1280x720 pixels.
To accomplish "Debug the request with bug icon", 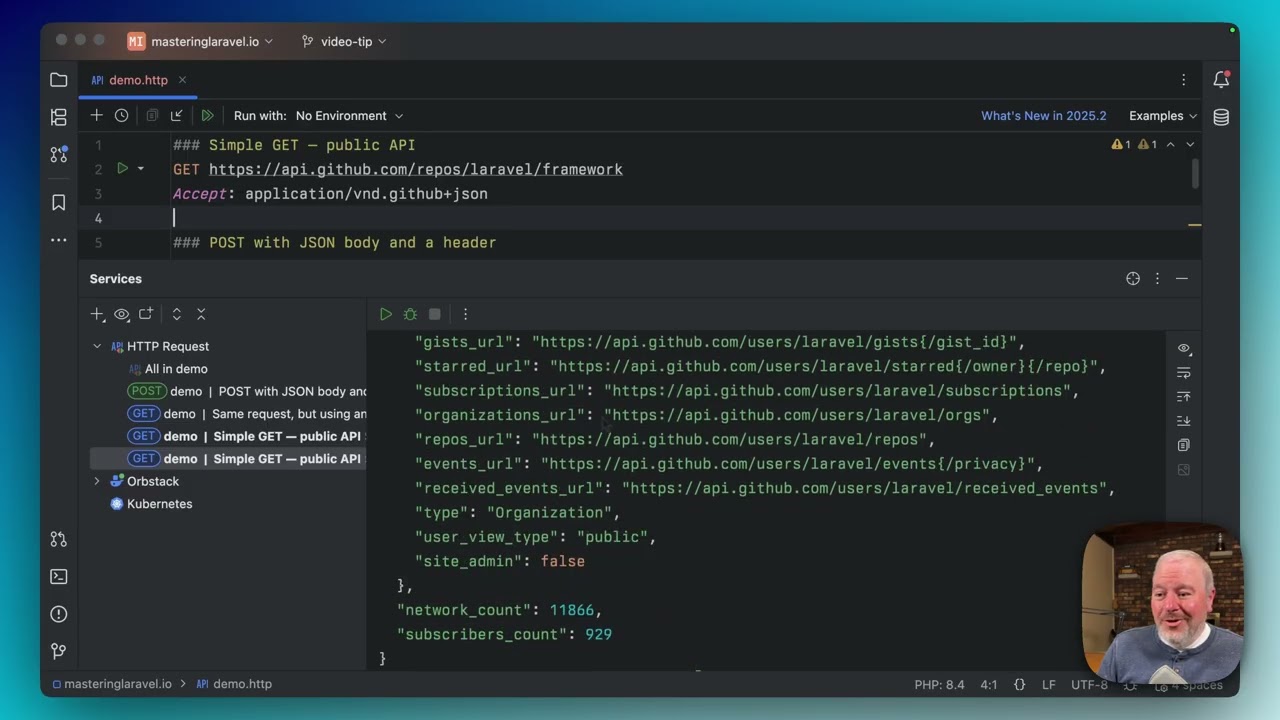I will point(410,314).
